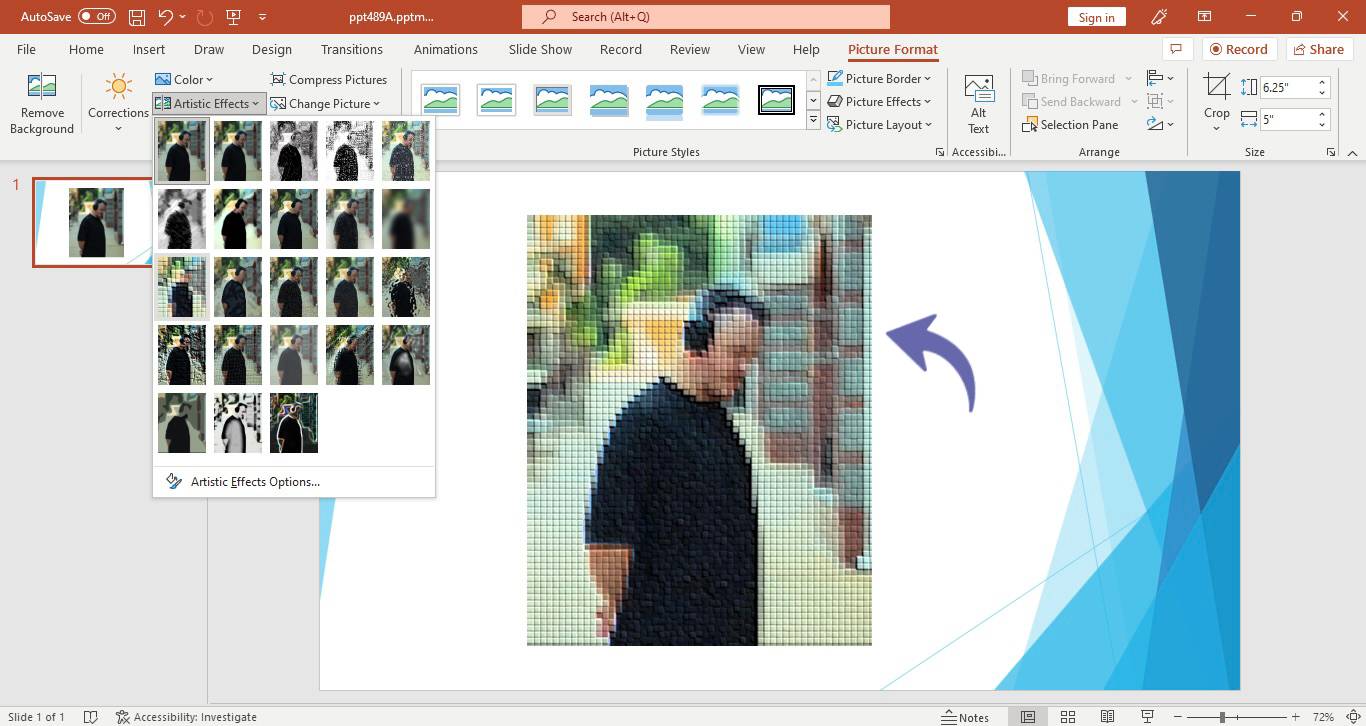Switch to the Transitions tab
Viewport: 1366px width, 726px height.
pos(351,49)
